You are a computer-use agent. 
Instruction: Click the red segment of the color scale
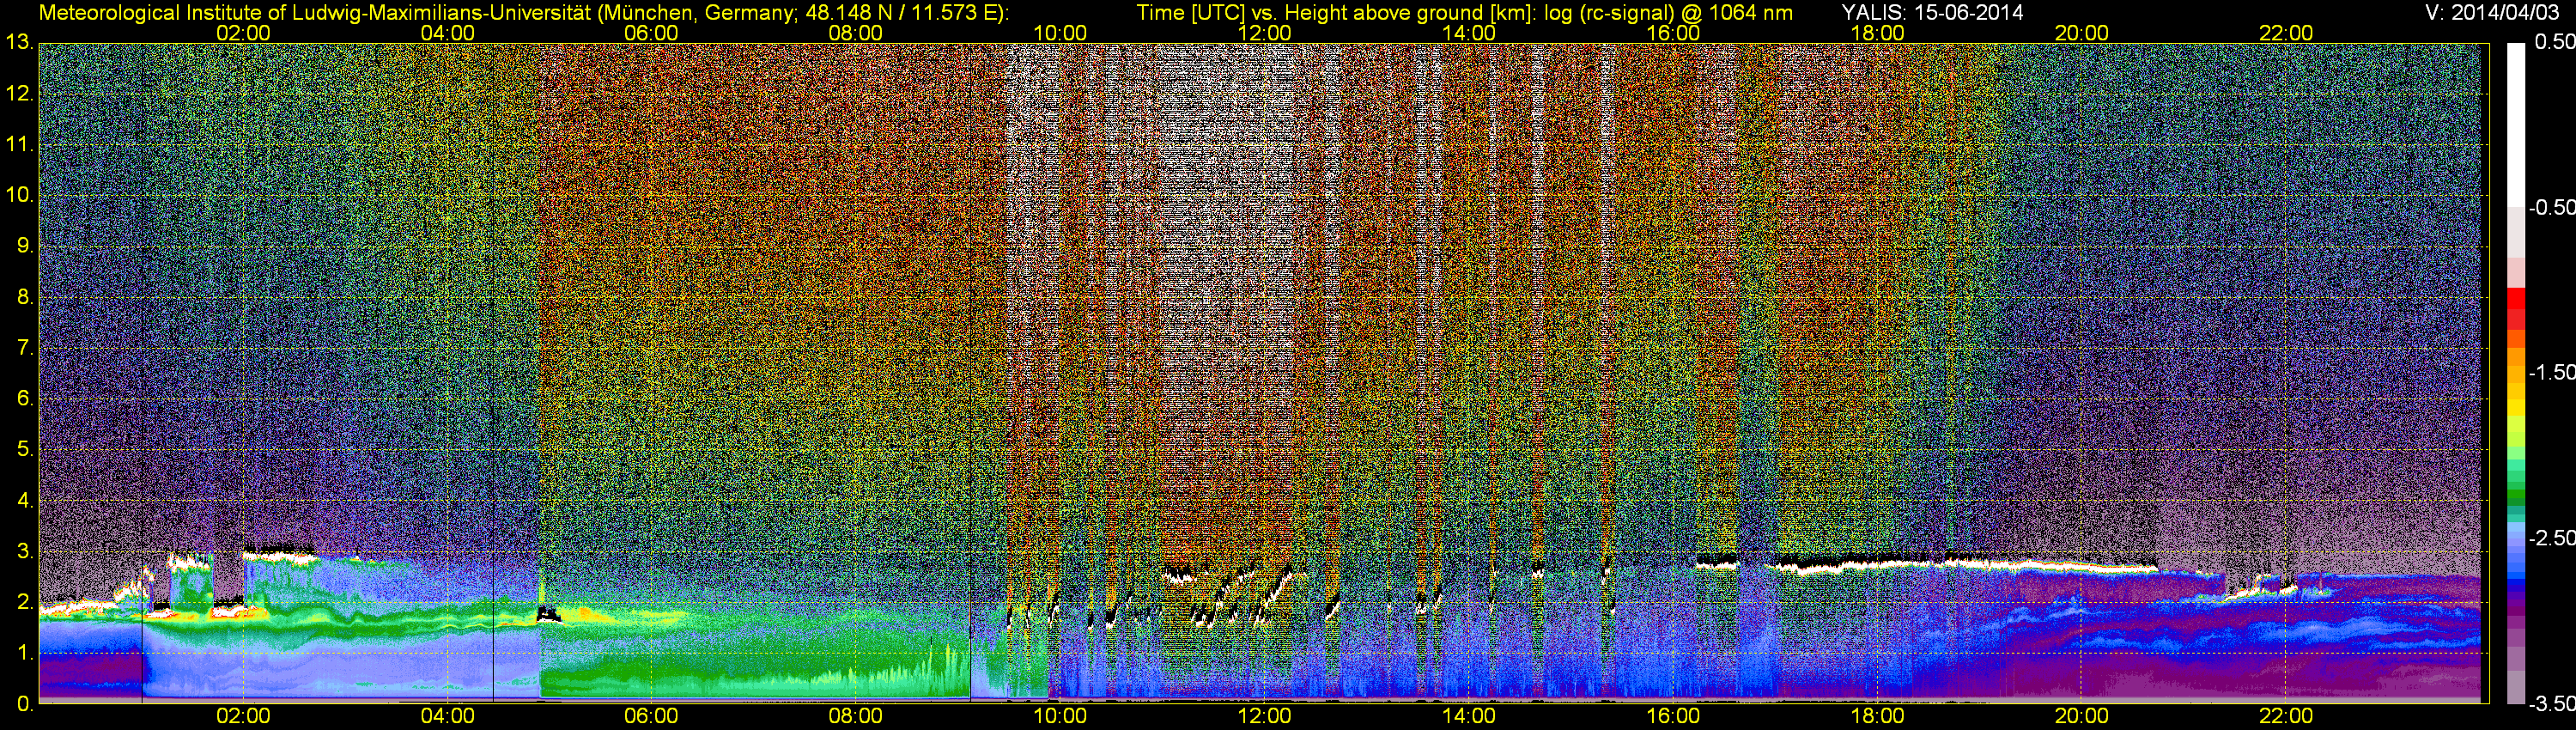[2516, 306]
